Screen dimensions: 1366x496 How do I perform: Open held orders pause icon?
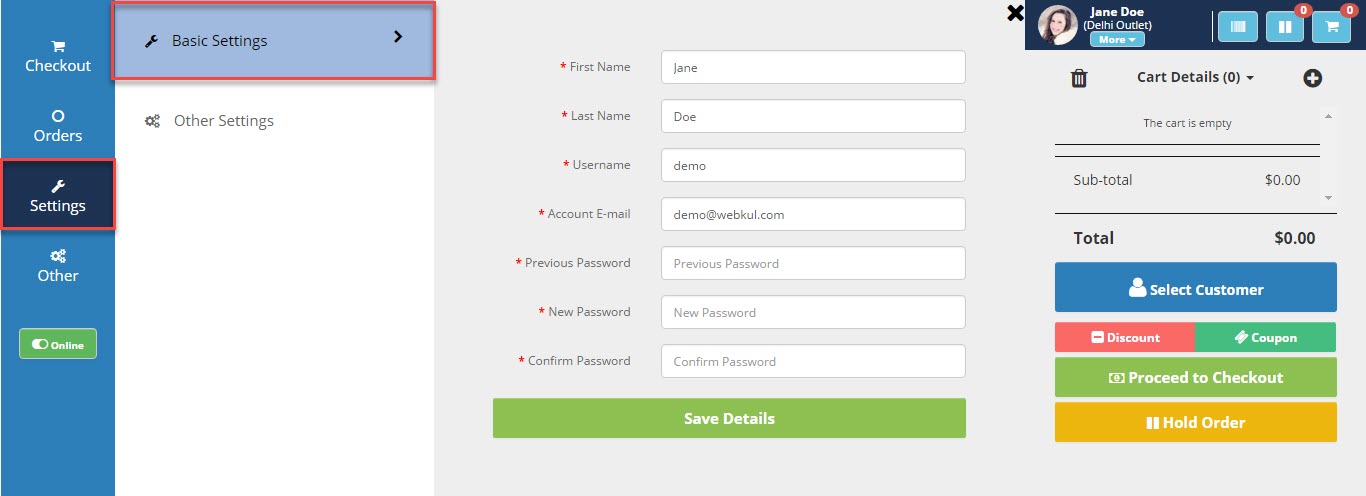pyautogui.click(x=1284, y=27)
